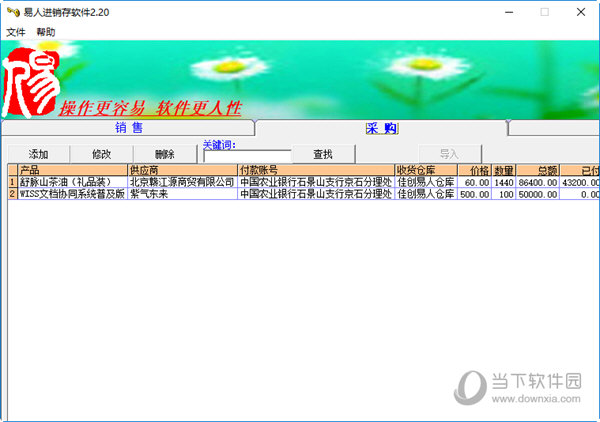
Task: Click the 查找 button
Action: point(323,154)
